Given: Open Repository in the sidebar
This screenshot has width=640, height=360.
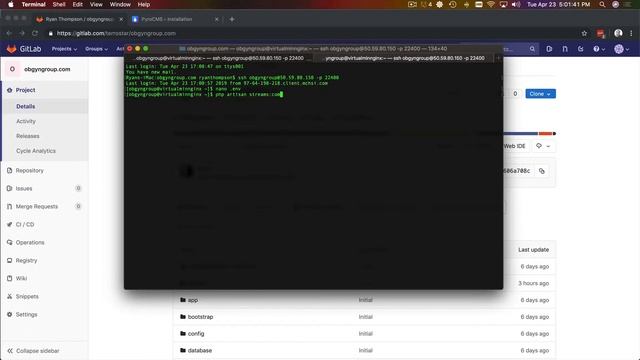Looking at the screenshot, I should (29, 171).
